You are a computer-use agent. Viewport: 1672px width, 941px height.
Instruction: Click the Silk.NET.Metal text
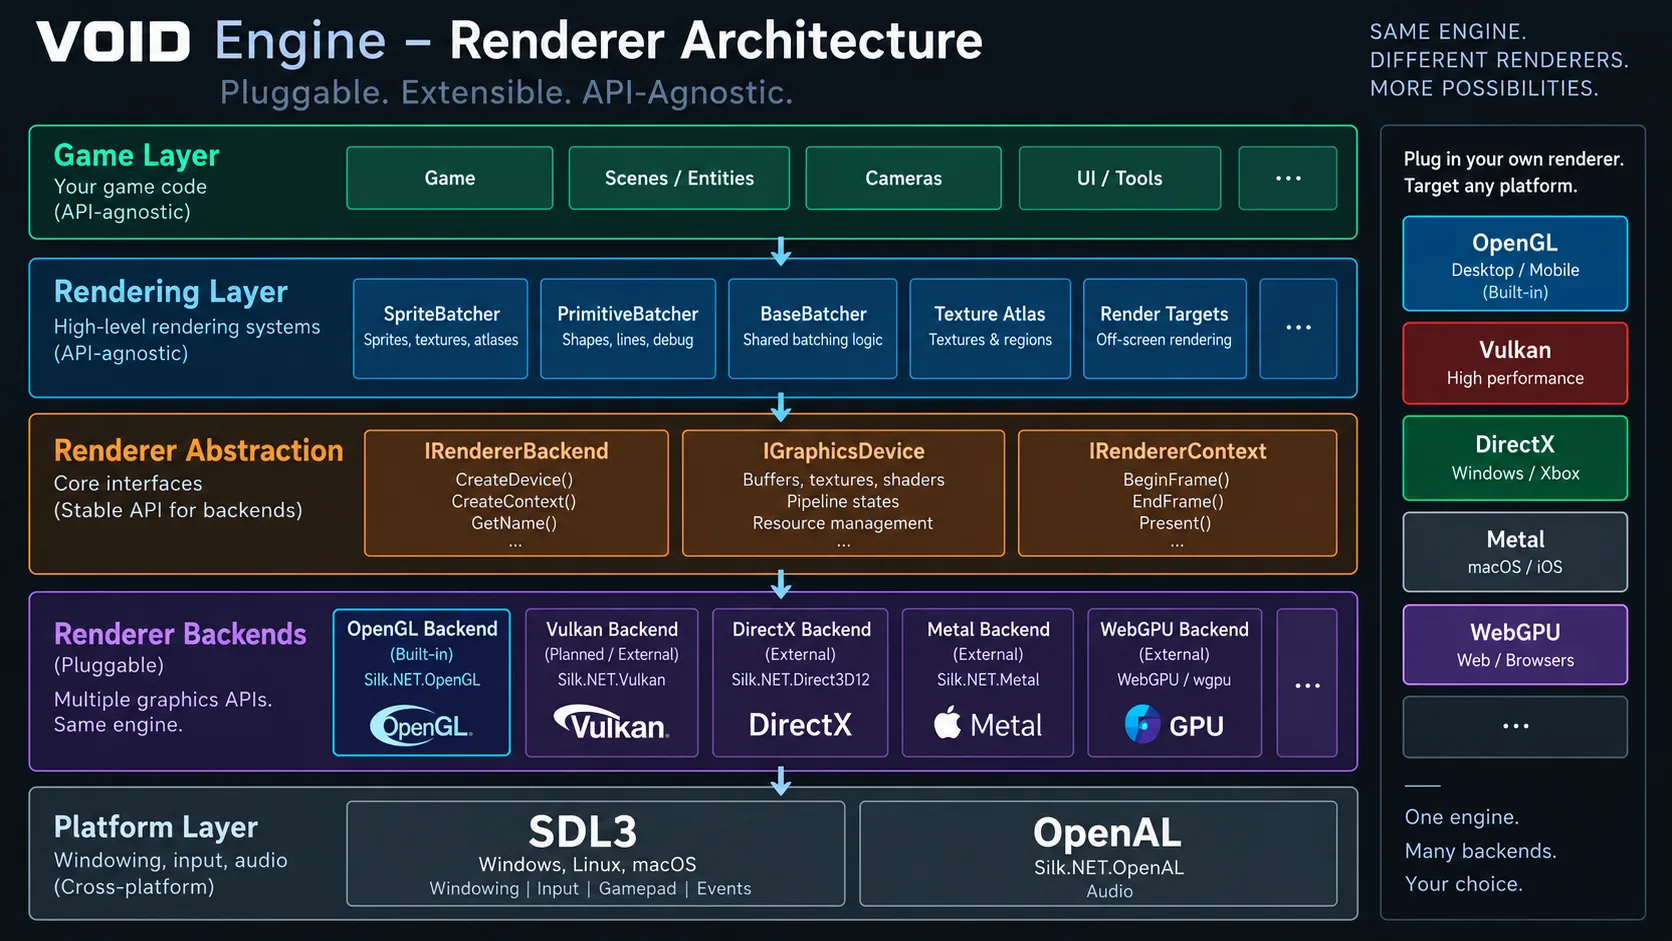pos(988,680)
